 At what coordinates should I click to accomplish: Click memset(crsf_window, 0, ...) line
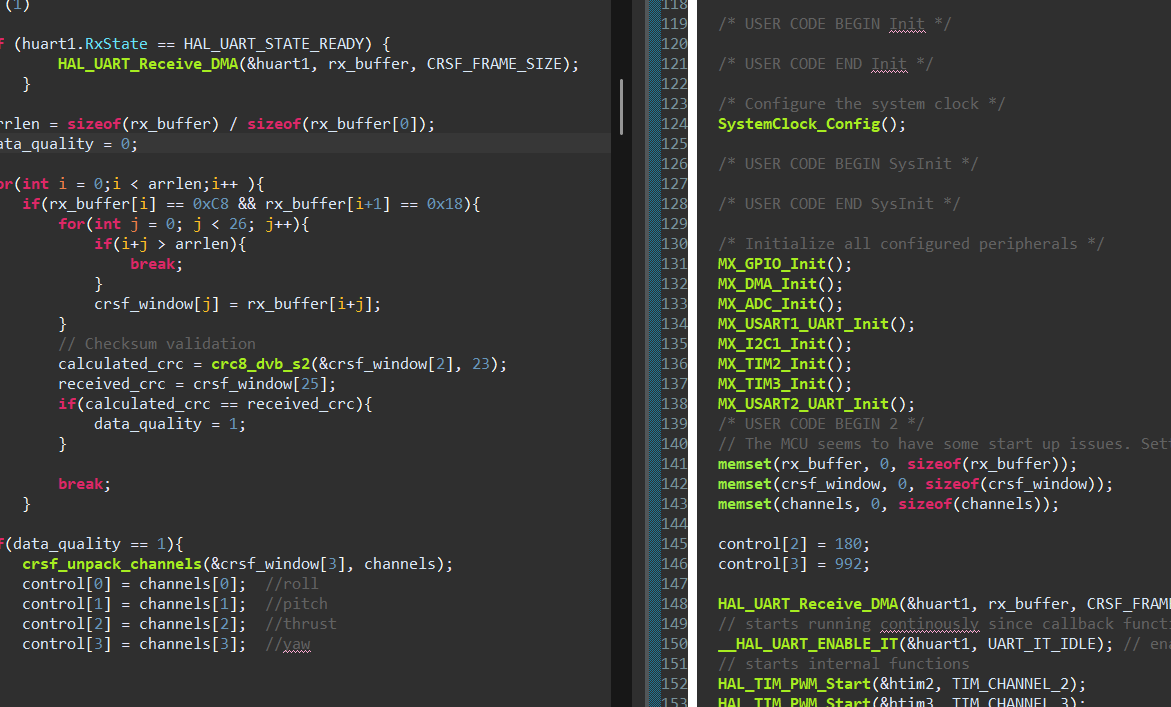tap(916, 484)
